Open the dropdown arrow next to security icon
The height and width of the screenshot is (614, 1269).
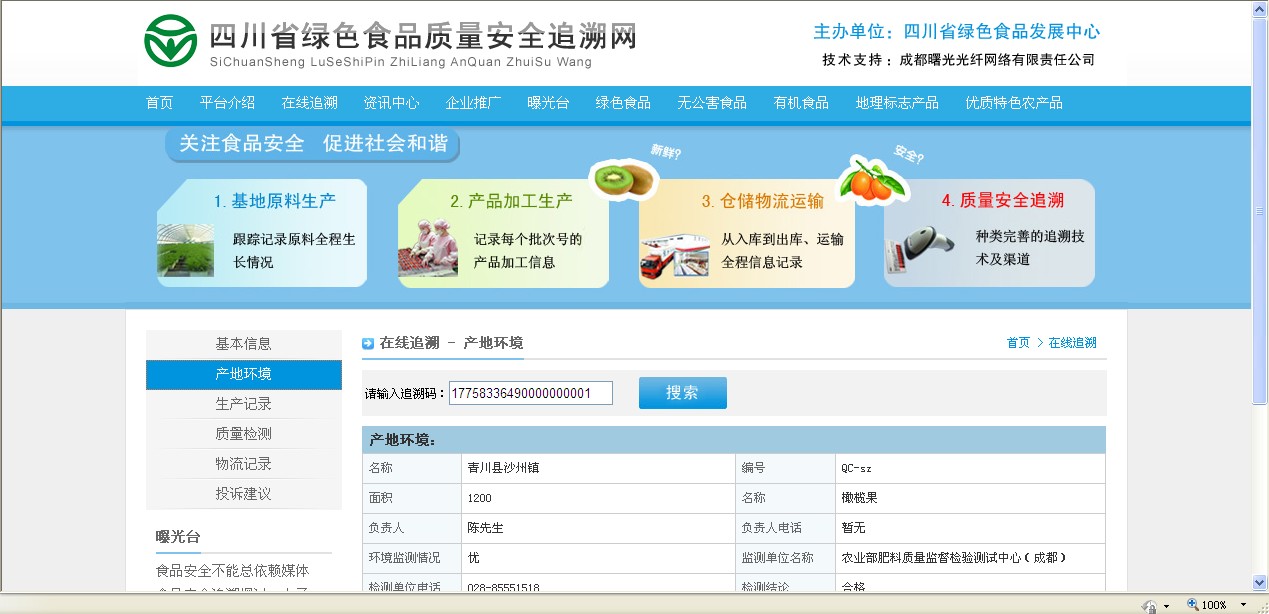(1166, 606)
